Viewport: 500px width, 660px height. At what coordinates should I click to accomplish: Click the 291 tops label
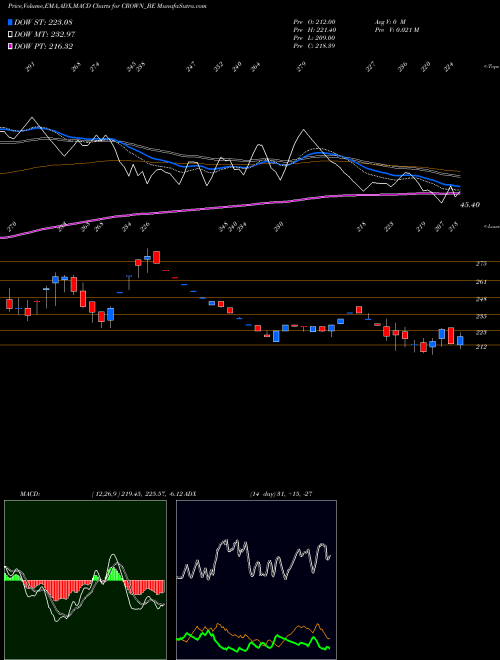pos(30,67)
